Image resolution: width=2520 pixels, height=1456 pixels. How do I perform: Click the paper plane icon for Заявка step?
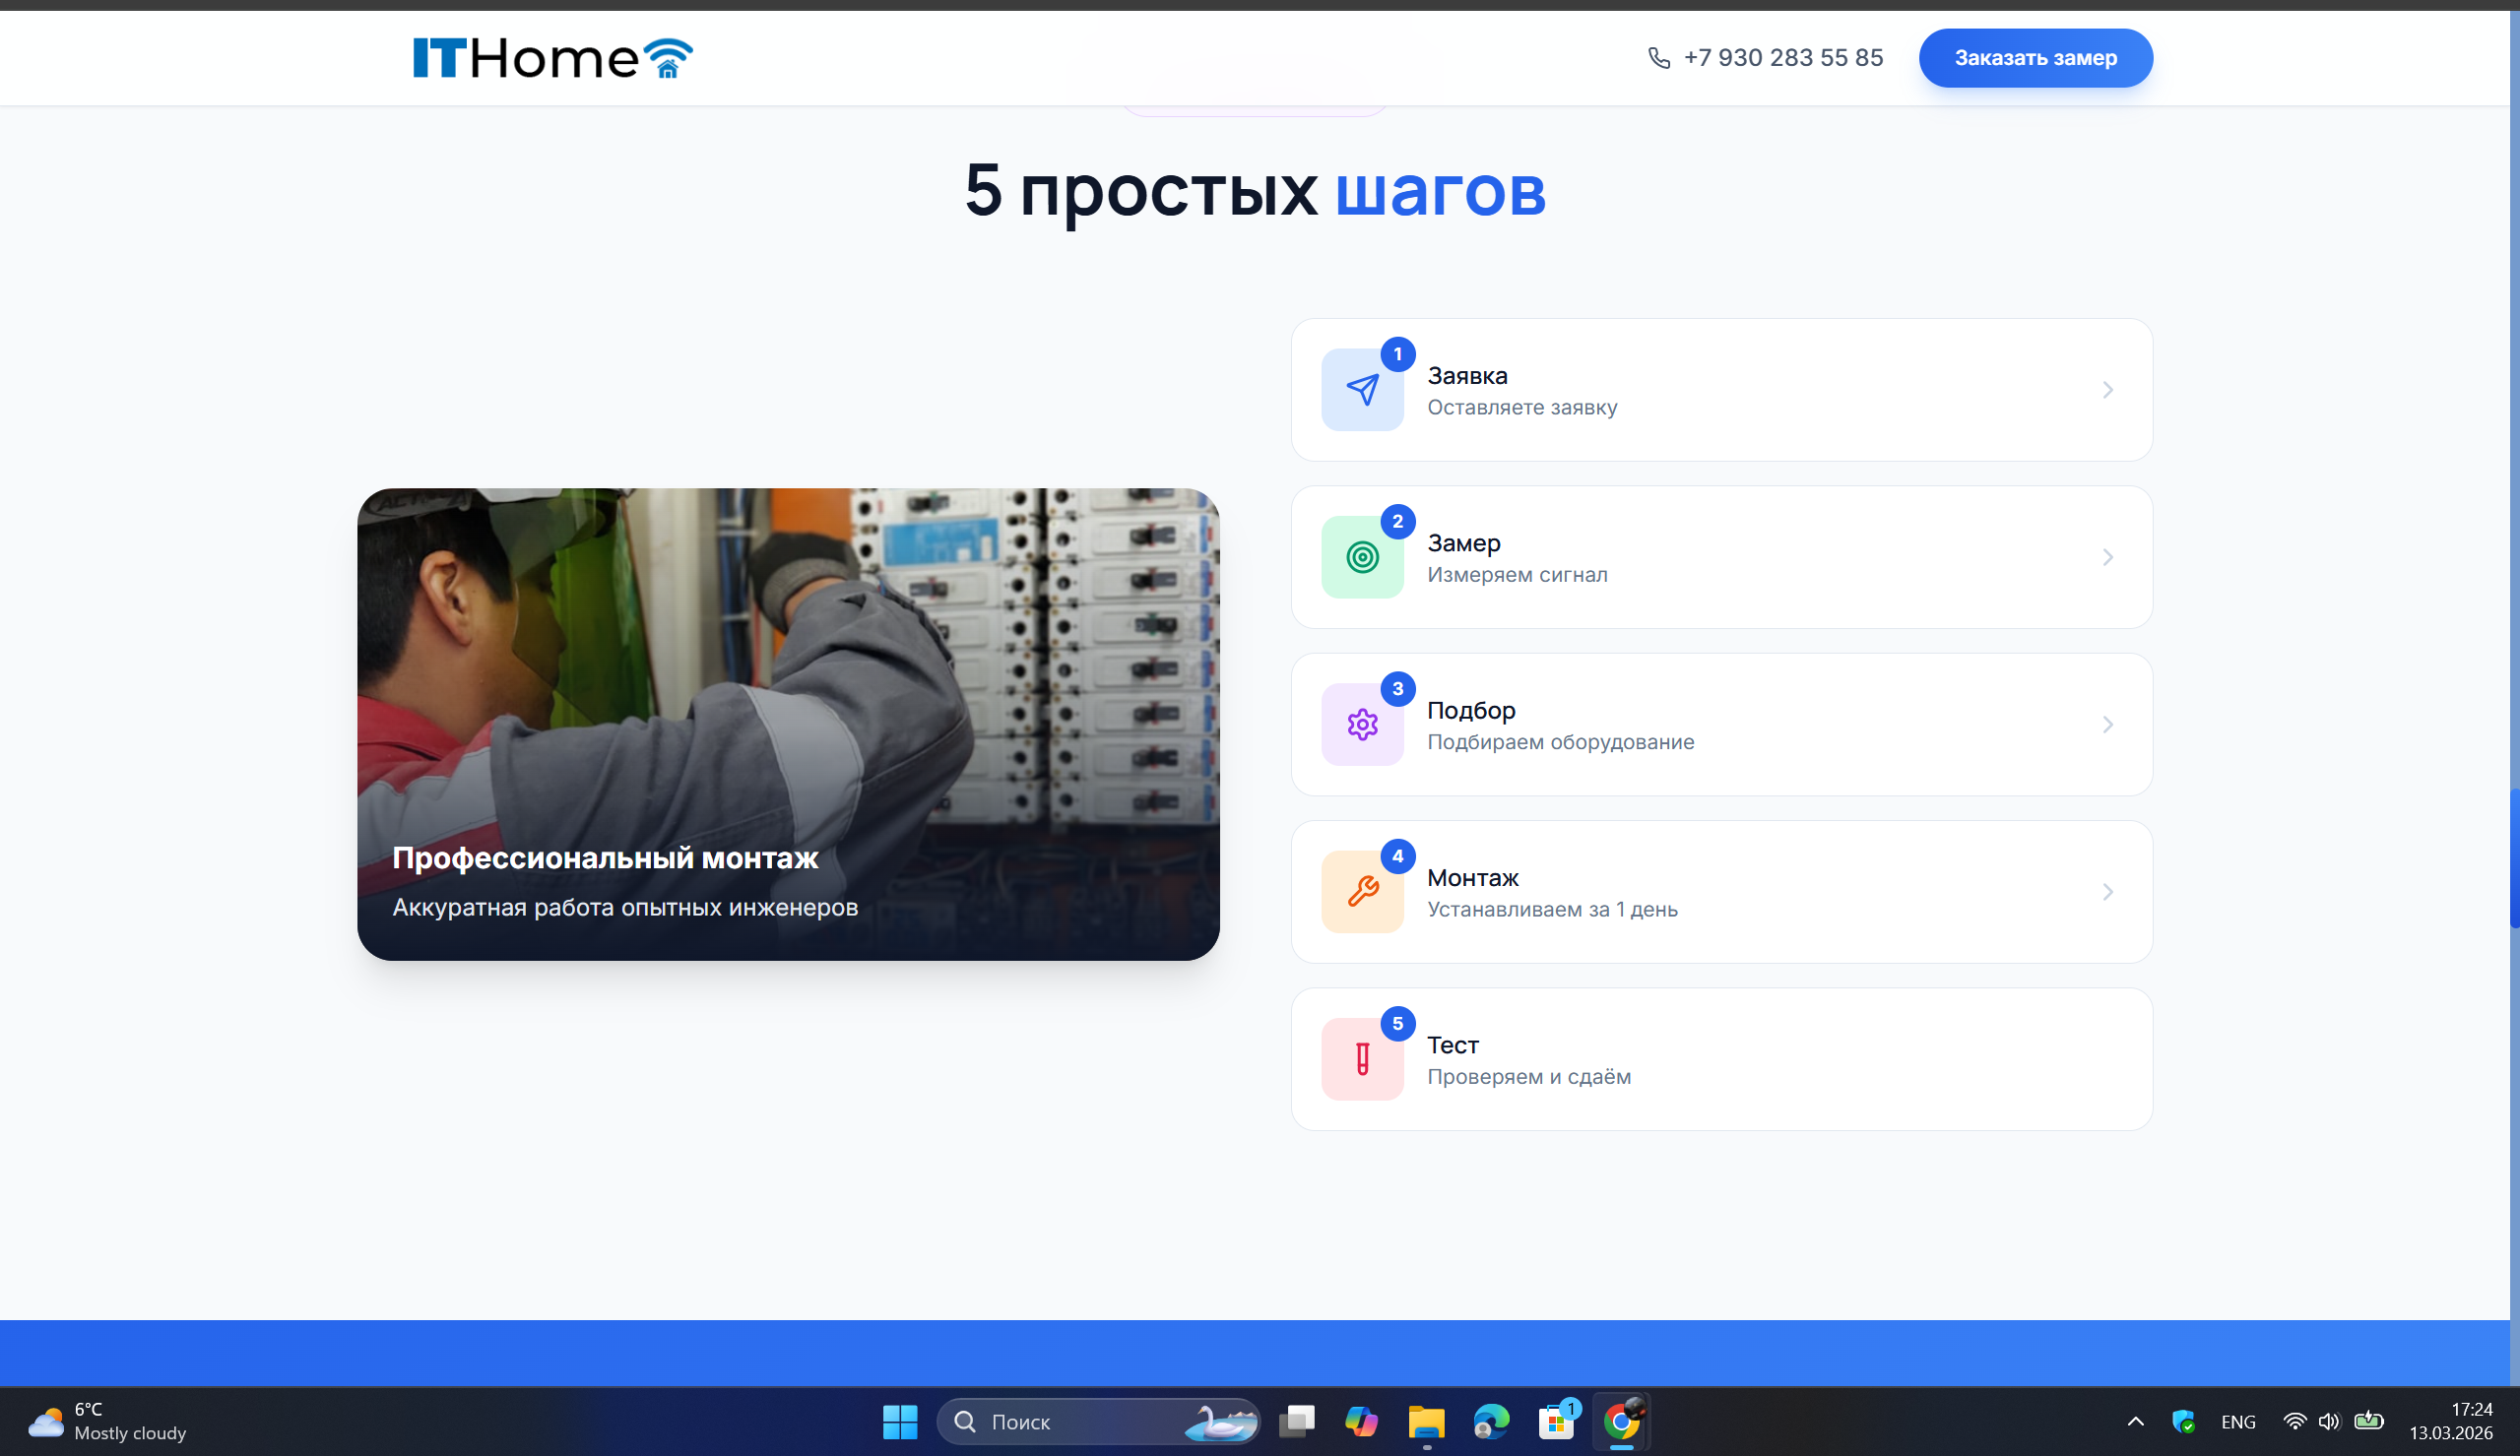[1363, 390]
